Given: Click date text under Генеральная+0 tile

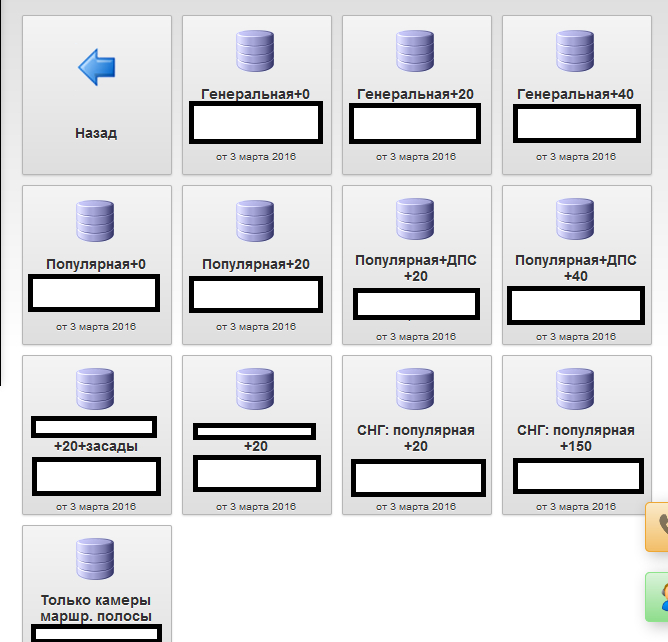Looking at the screenshot, I should (256, 157).
